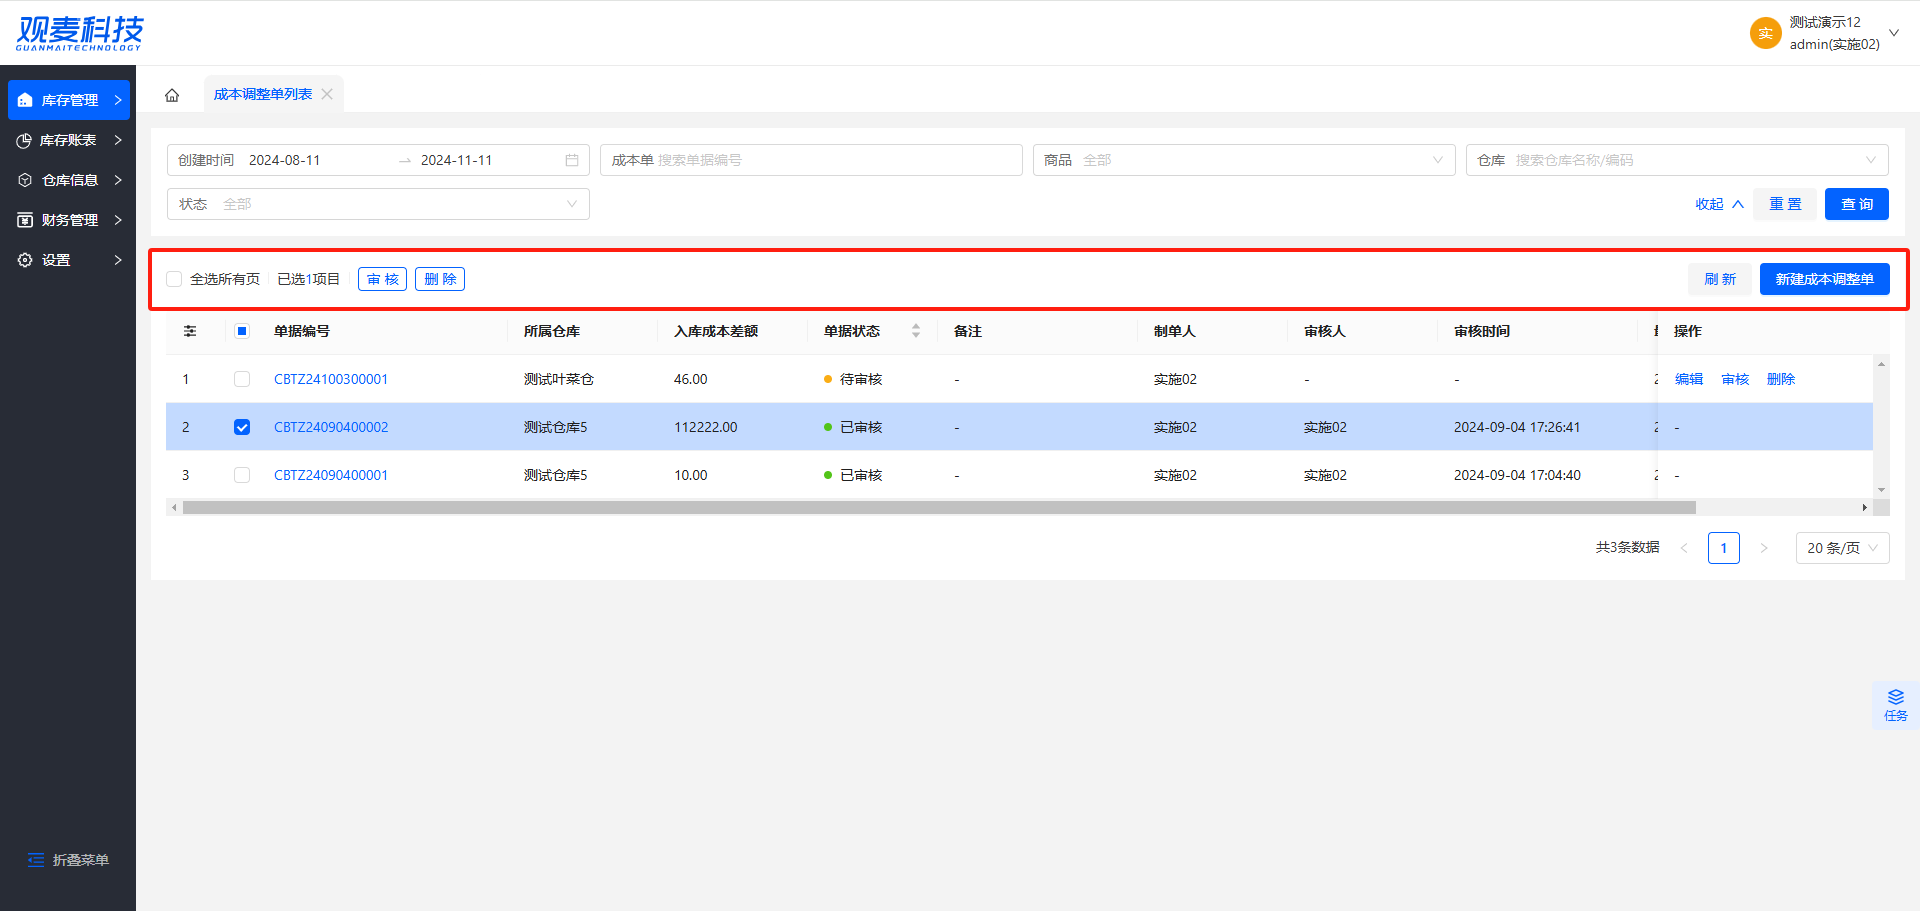Viewport: 1920px width, 911px height.
Task: Open document CBTZ24090400001 link
Action: [x=331, y=475]
